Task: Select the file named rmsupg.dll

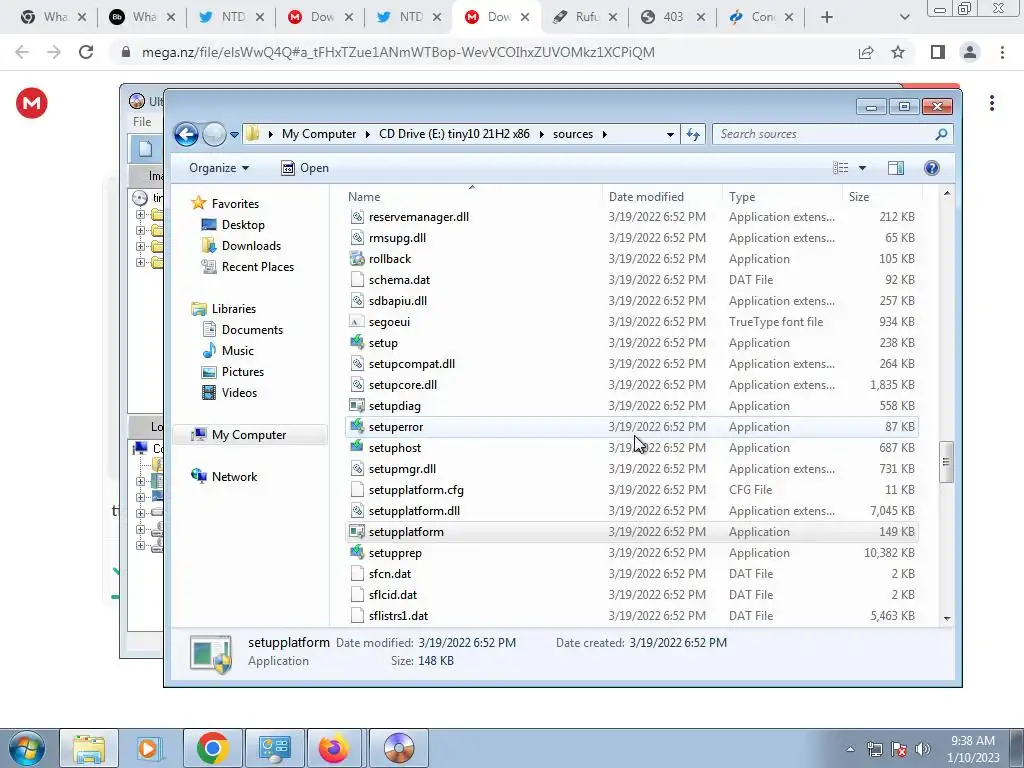Action: [x=397, y=238]
